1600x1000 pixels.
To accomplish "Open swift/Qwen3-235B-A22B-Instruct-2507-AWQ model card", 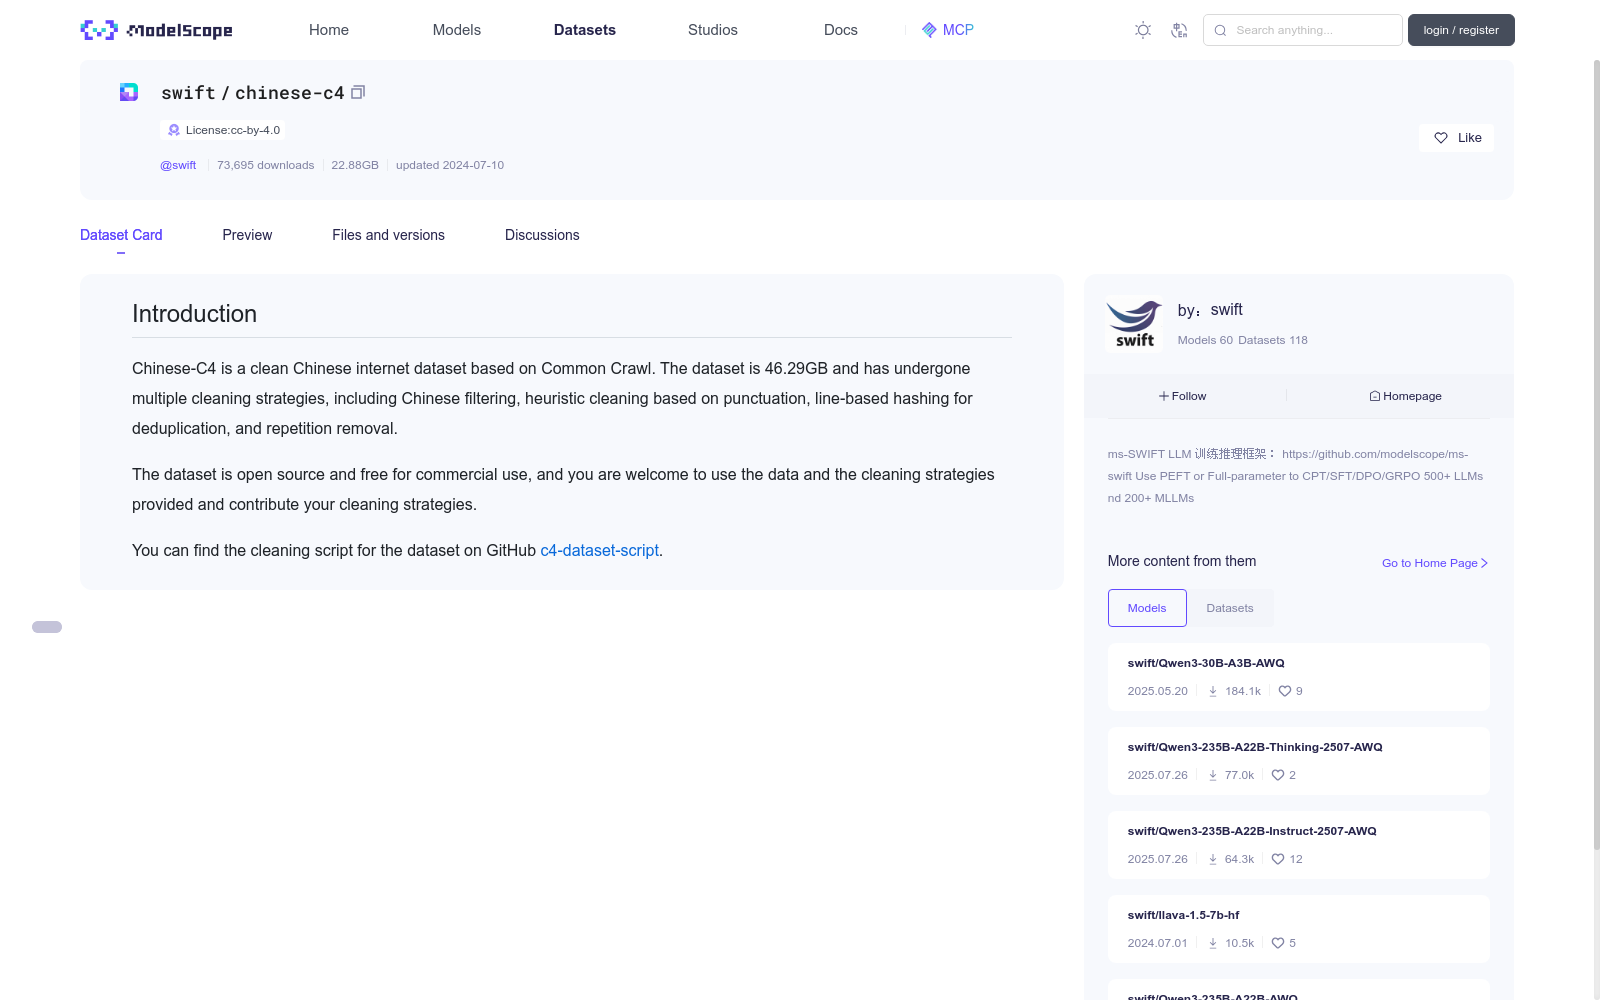I will (x=1299, y=845).
